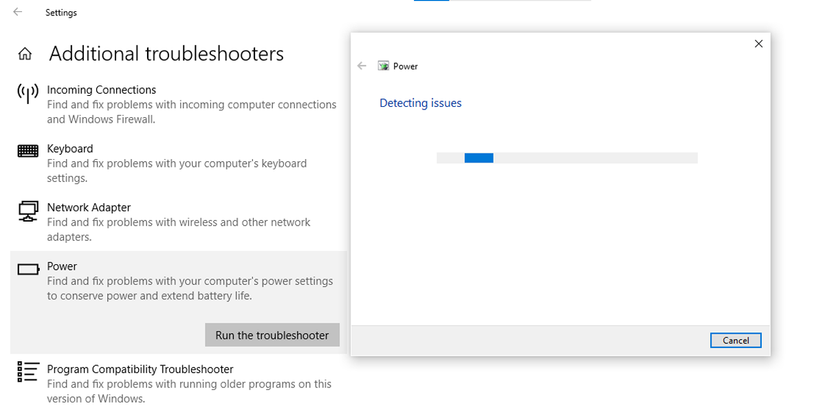Click the Detecting issues progress bar

(567, 158)
